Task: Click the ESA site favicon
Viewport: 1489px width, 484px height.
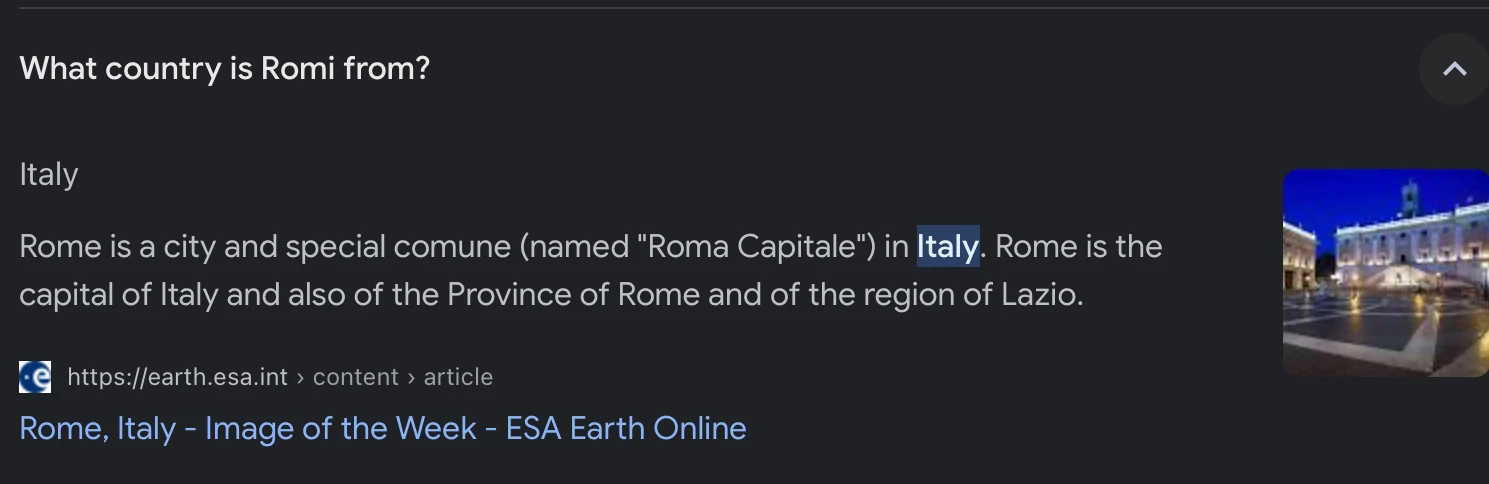Action: click(x=35, y=377)
